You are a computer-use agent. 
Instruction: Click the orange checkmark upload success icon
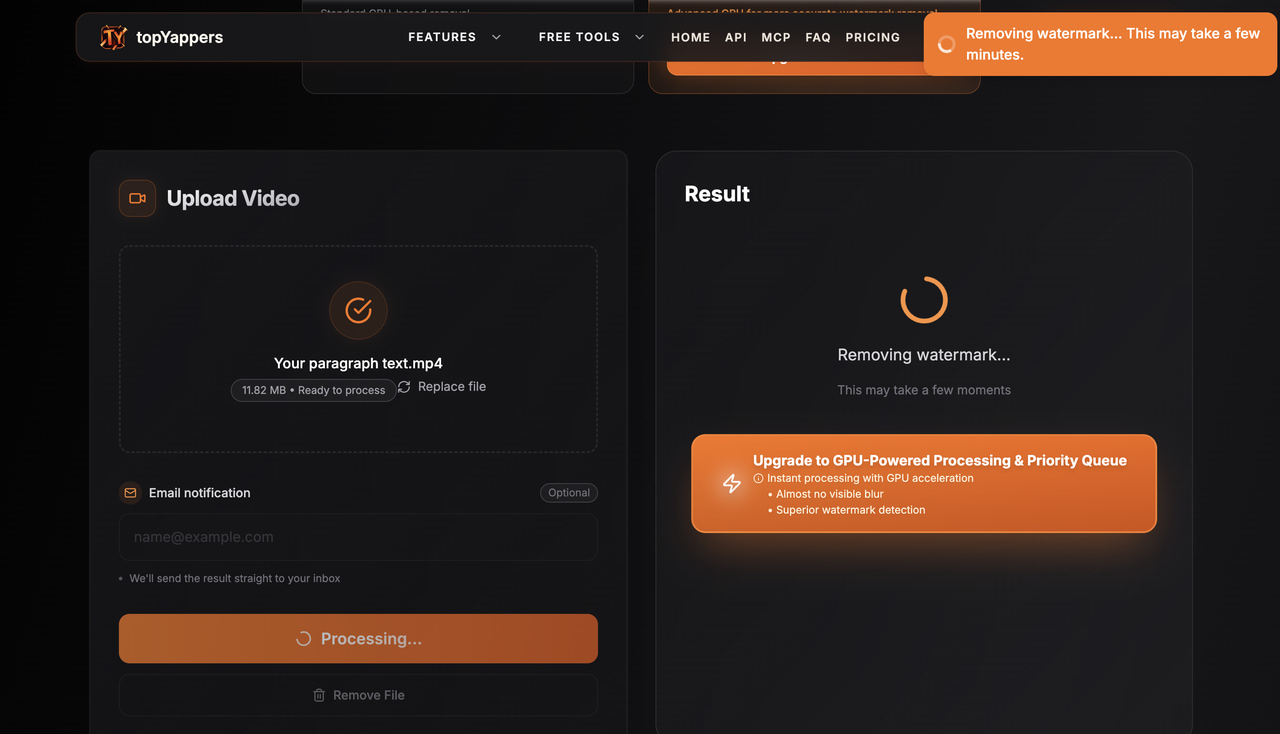coord(358,310)
